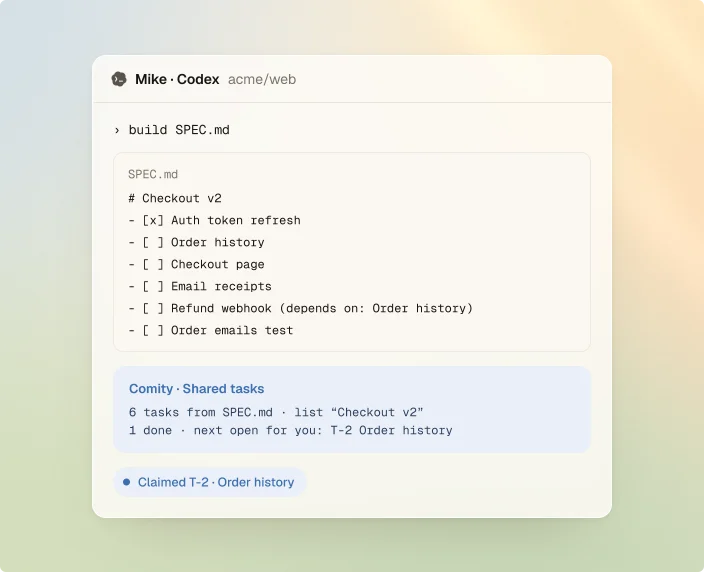
Task: Click the Checkout page task text
Action: click(x=218, y=264)
